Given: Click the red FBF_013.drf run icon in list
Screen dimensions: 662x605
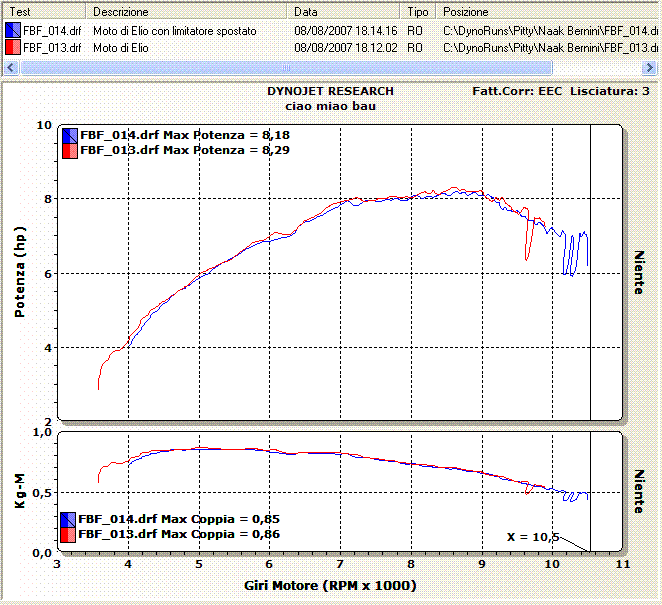Looking at the screenshot, I should tap(11, 47).
